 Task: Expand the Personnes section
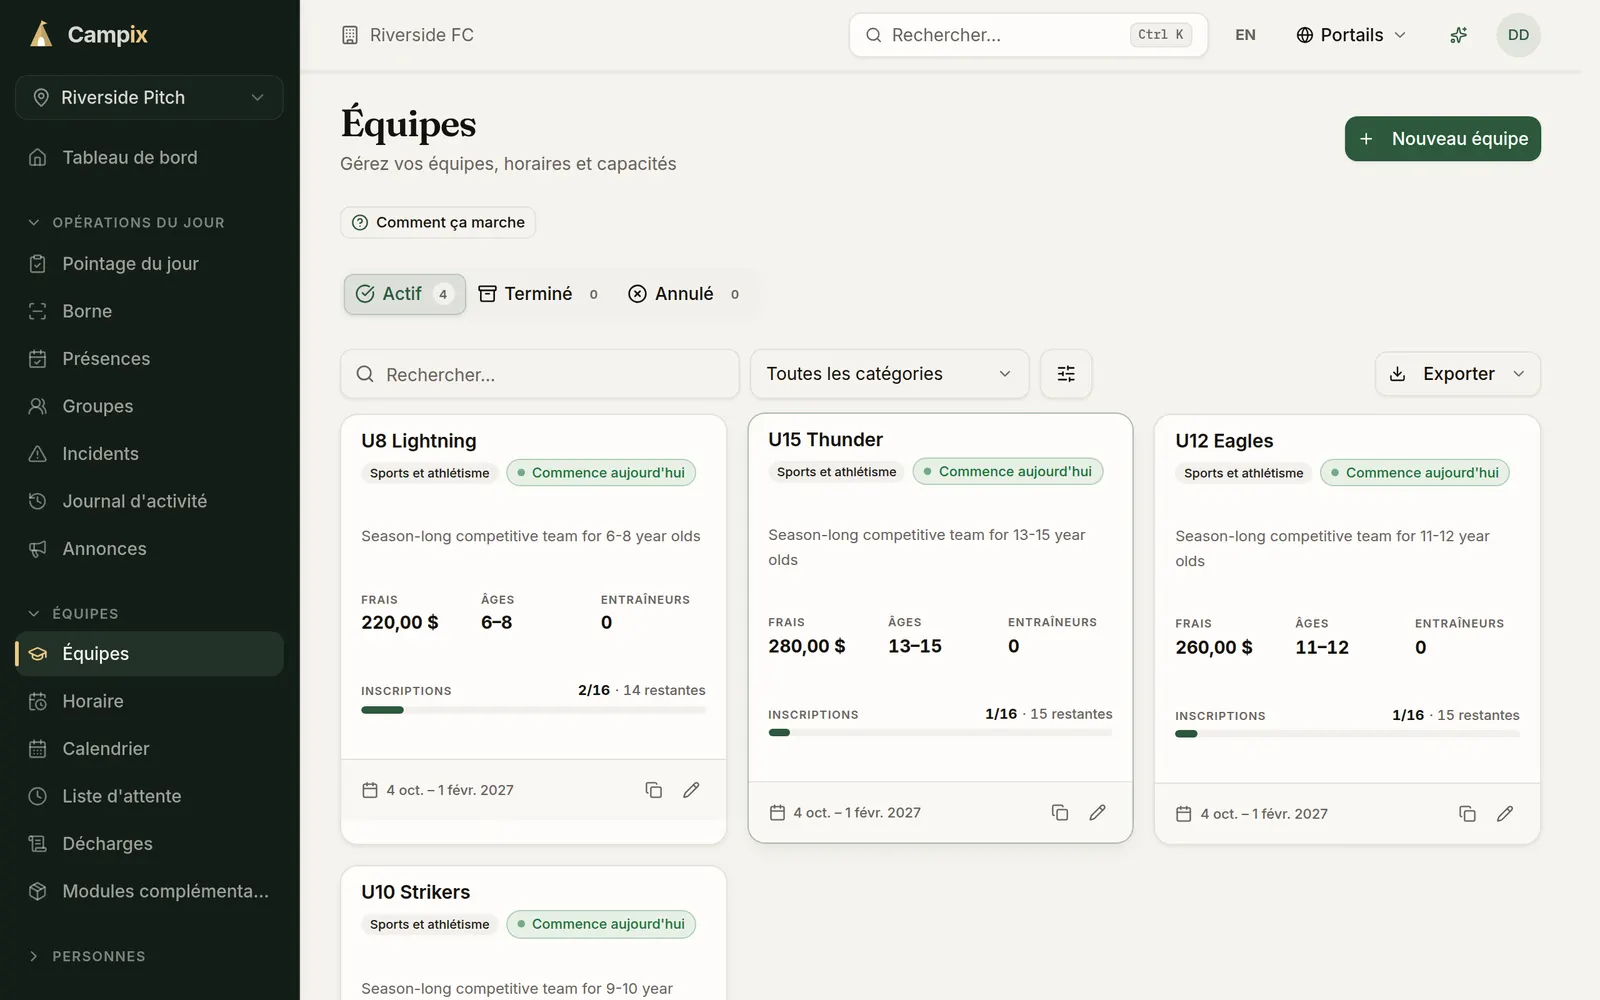tap(87, 957)
